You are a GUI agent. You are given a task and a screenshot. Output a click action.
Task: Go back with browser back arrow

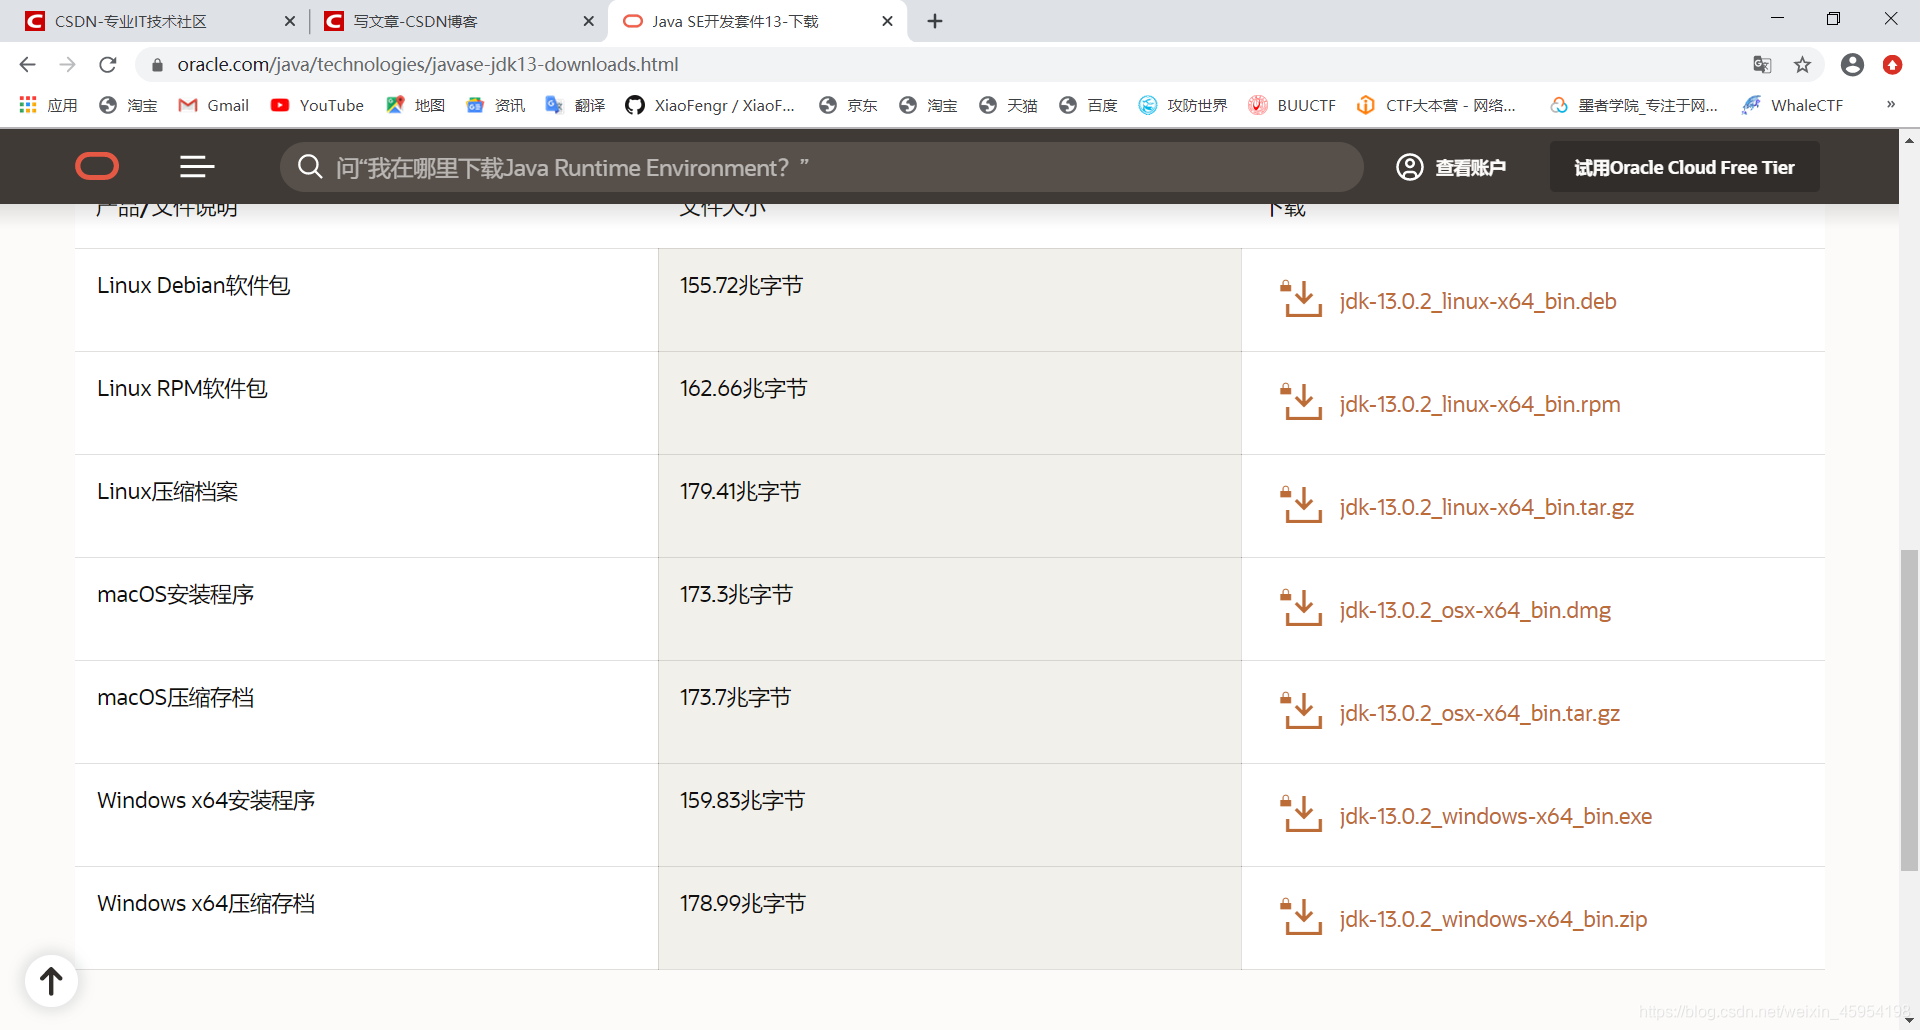coord(27,65)
